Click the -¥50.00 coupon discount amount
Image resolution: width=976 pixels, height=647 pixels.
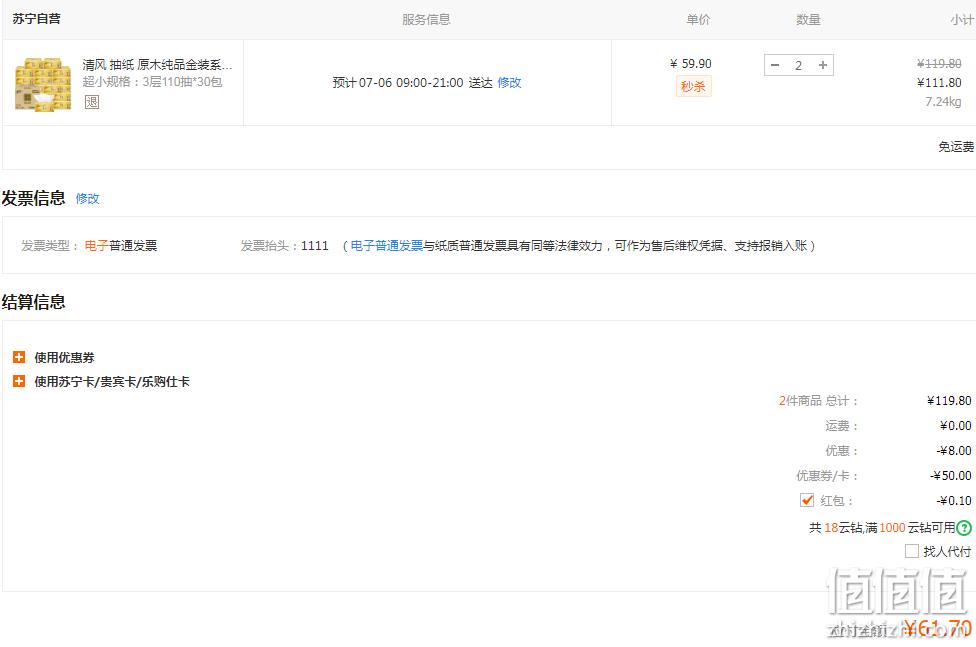(x=950, y=476)
